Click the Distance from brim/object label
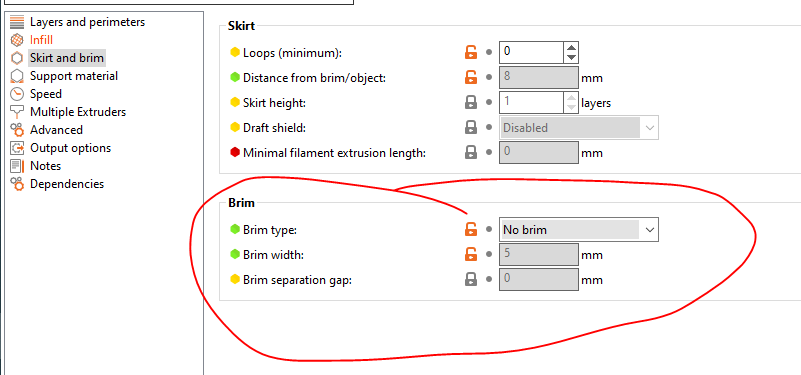The width and height of the screenshot is (801, 375). [x=315, y=78]
